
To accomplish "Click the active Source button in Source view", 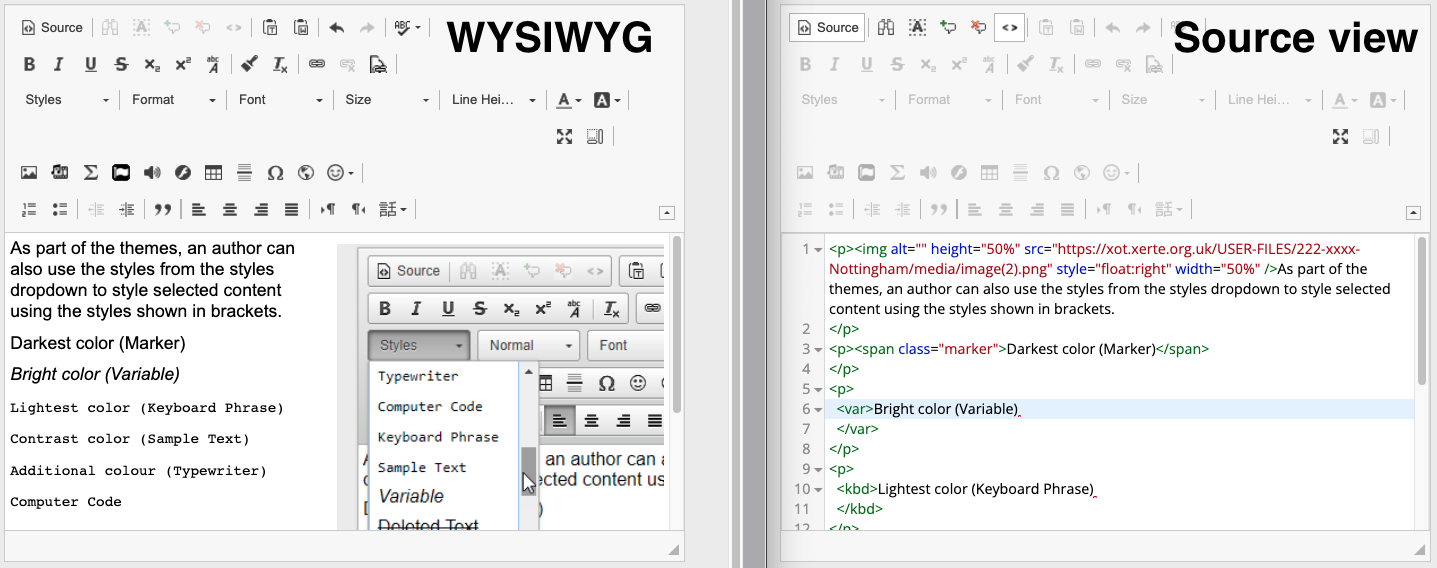I will [x=826, y=28].
